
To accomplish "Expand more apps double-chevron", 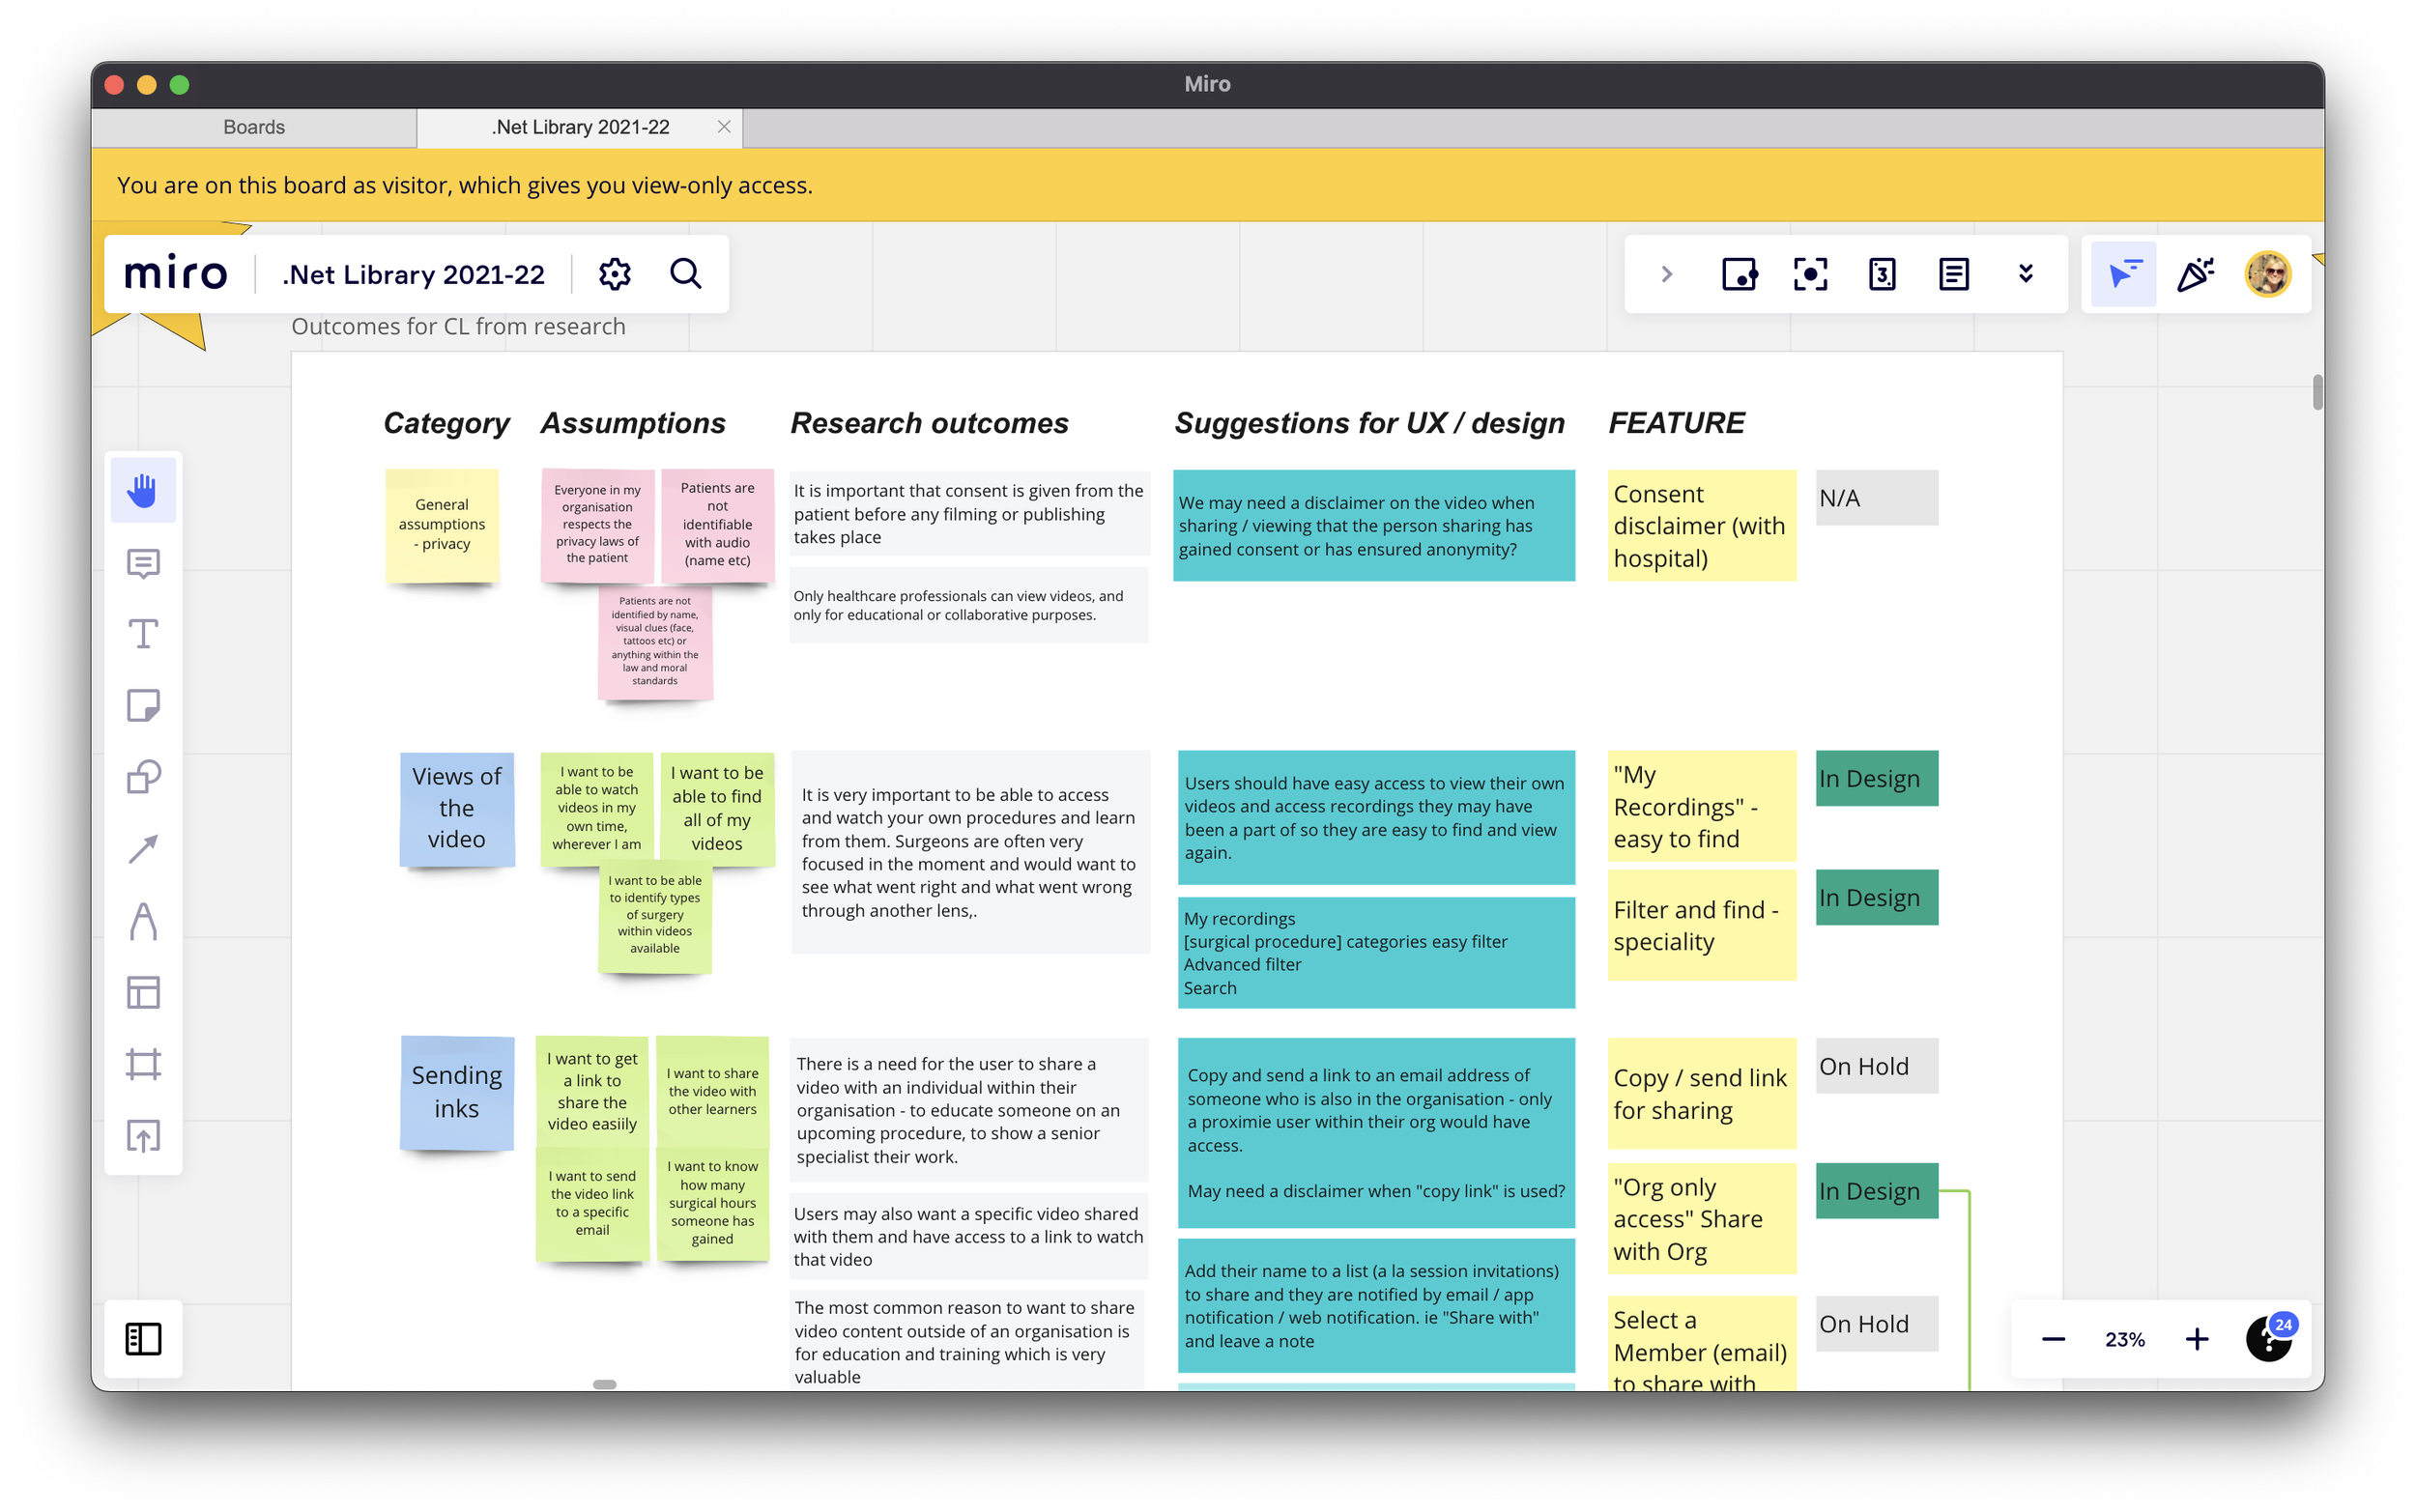I will coord(2026,274).
